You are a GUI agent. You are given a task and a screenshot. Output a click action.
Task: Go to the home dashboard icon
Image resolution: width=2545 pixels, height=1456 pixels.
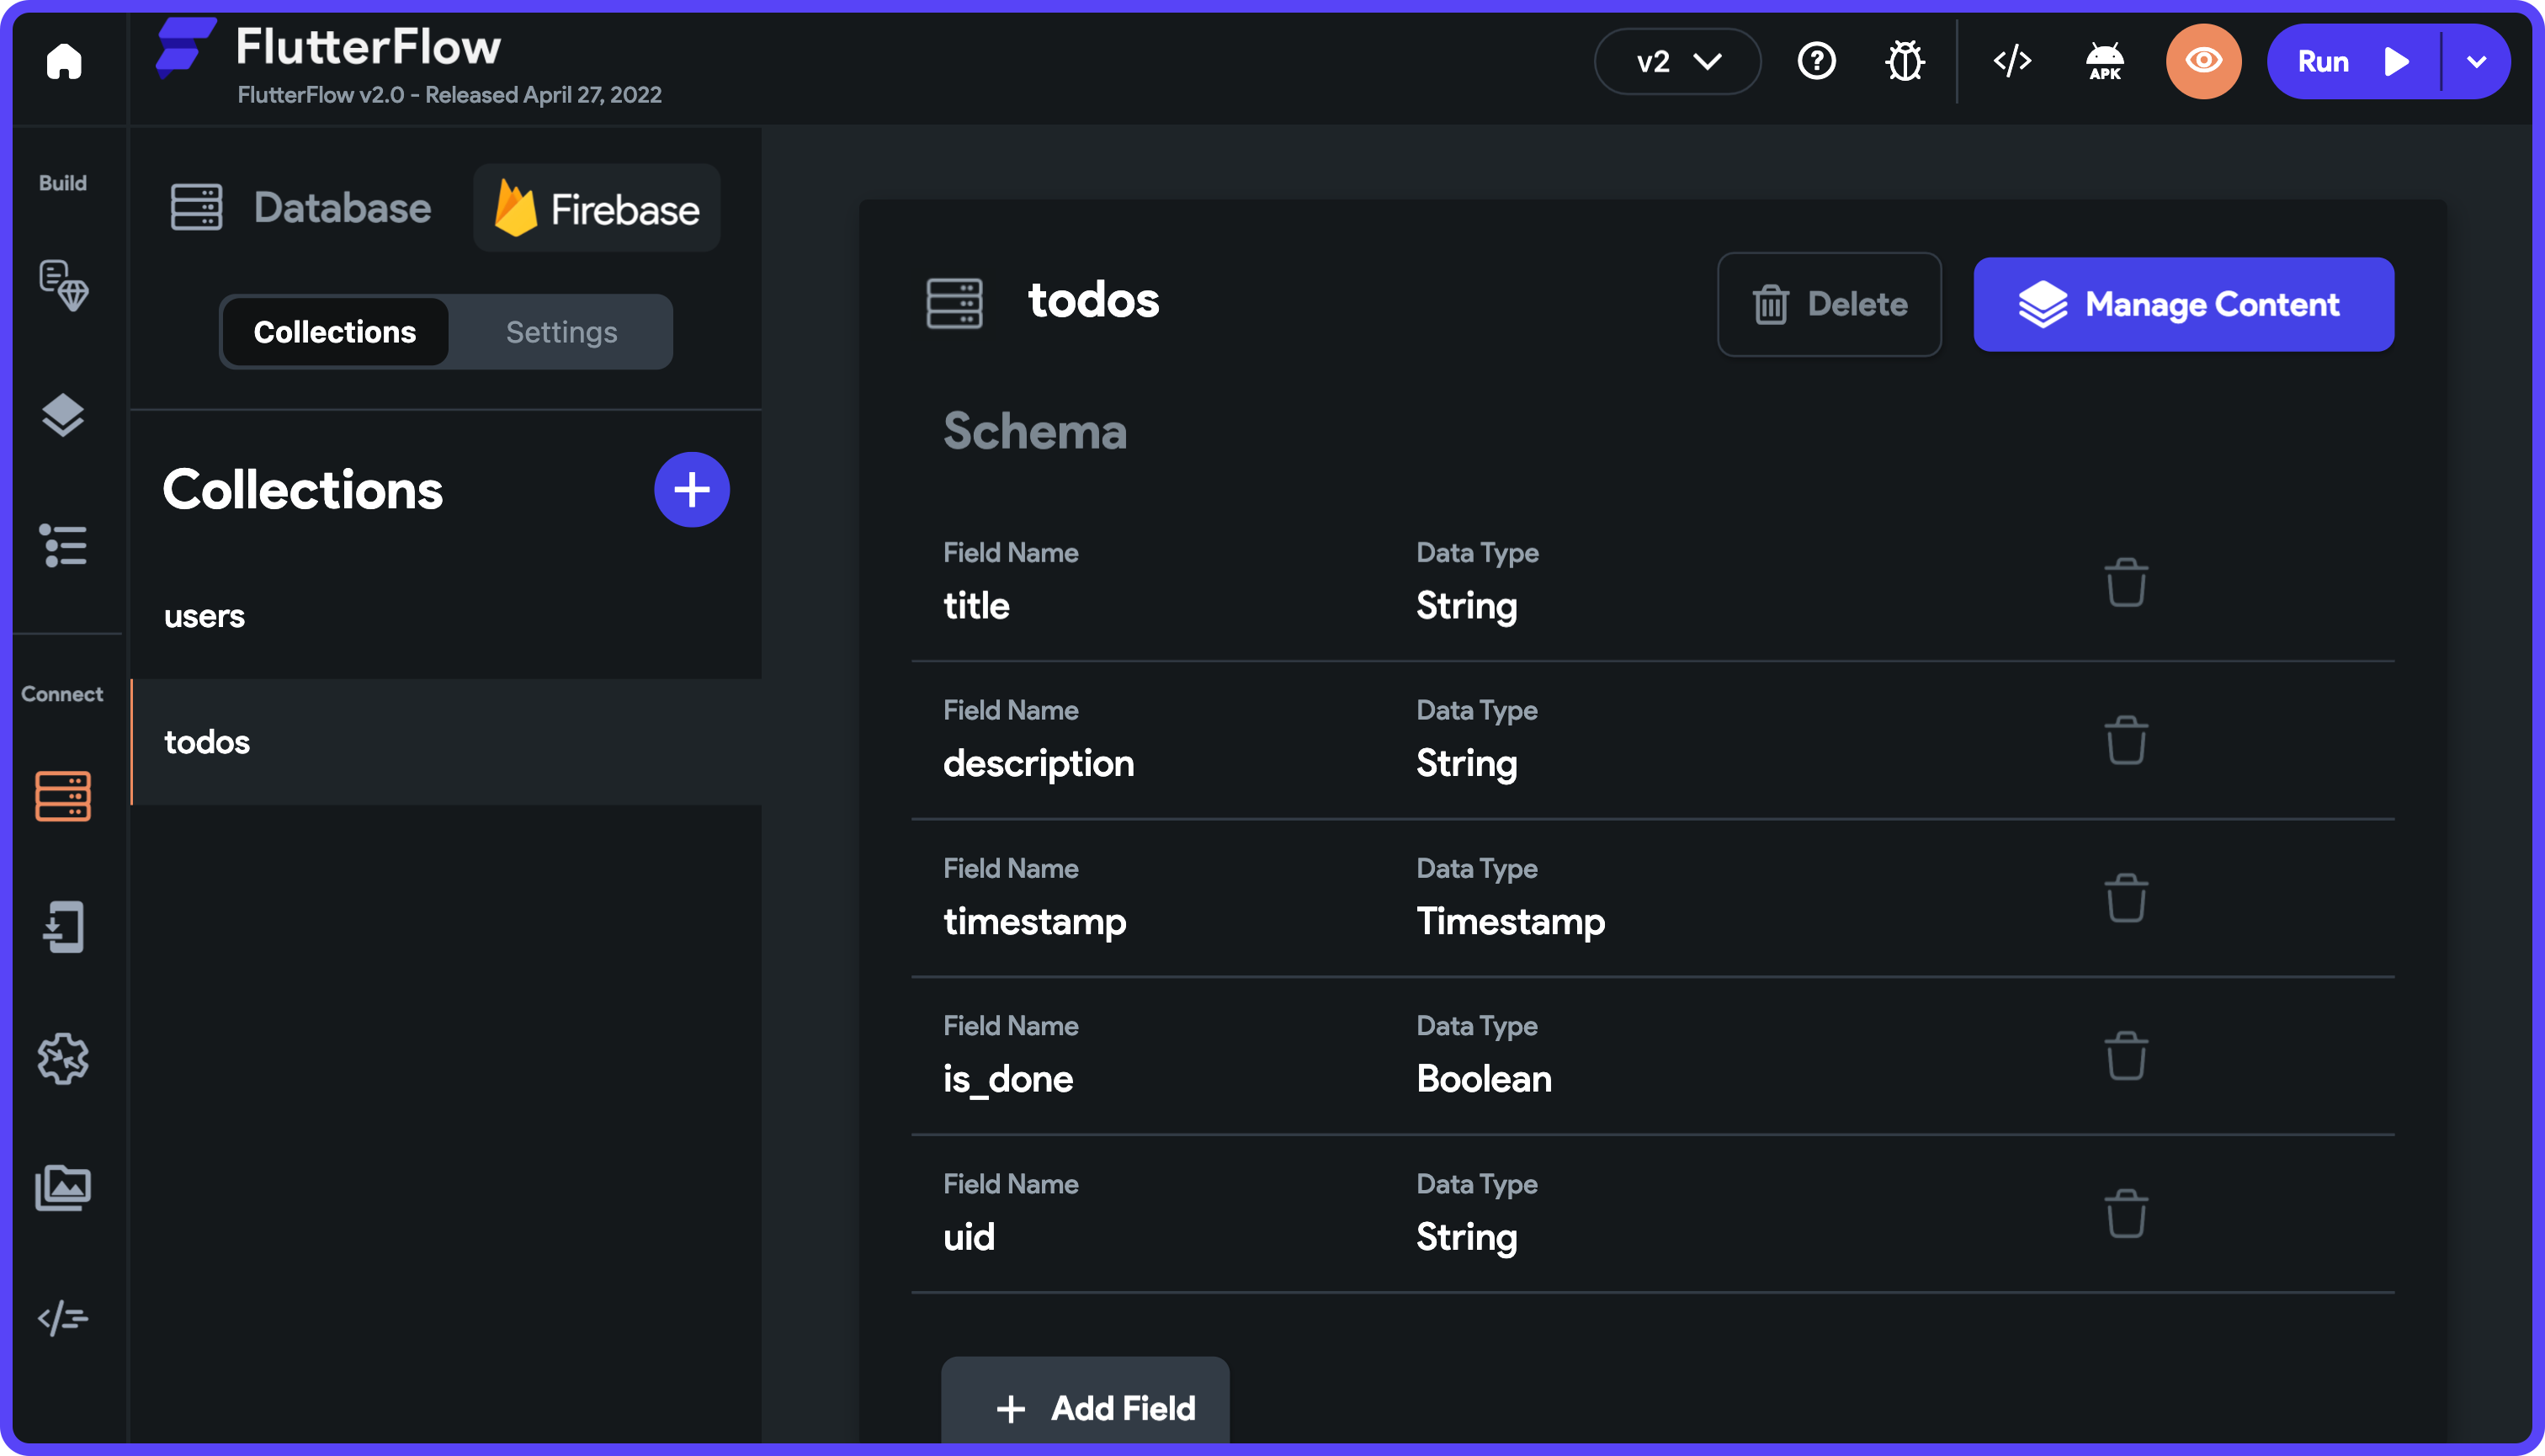pyautogui.click(x=63, y=61)
